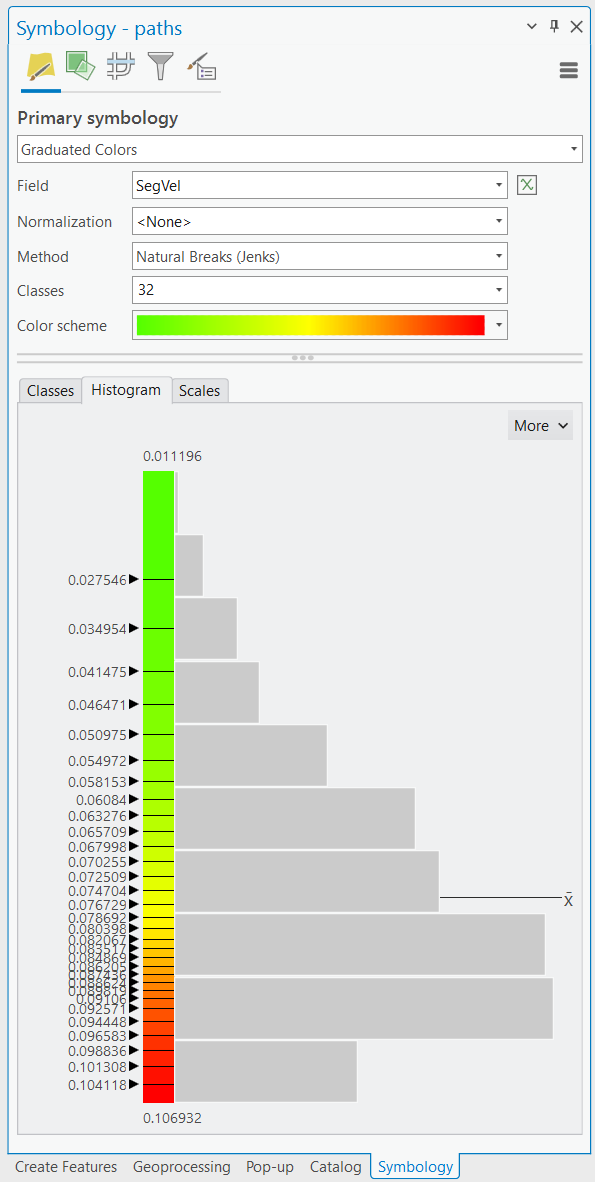Open the Method dropdown Natural Breaks (Jenks)
Screen dimensions: 595x1182
320,256
